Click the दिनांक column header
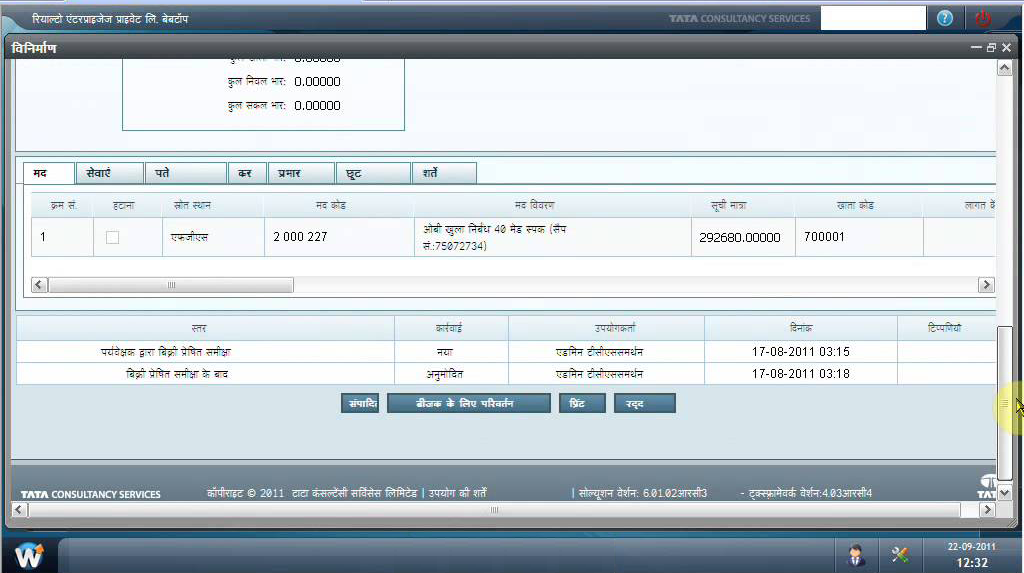The height and width of the screenshot is (573, 1024). point(801,328)
